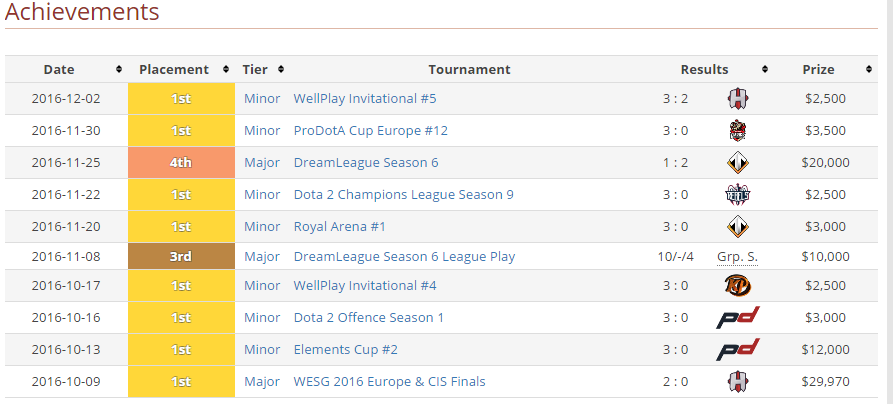The image size is (893, 404).
Task: Click the Grp. S. abbreviation
Action: pos(737,257)
